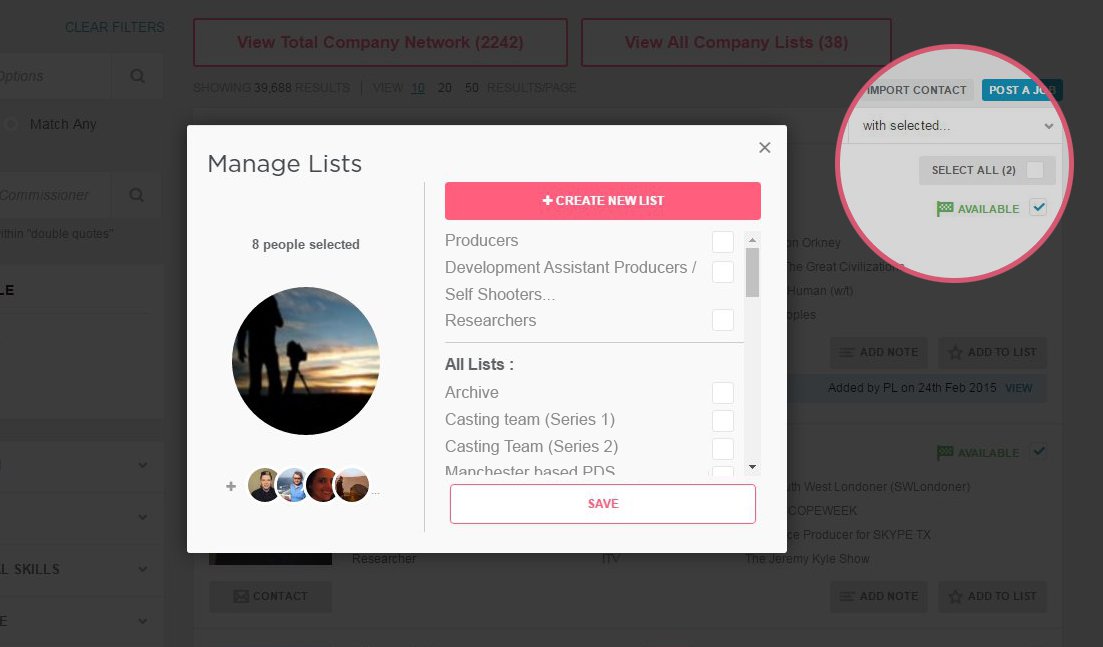Tick the Producers list checkbox
1103x647 pixels.
click(x=723, y=242)
